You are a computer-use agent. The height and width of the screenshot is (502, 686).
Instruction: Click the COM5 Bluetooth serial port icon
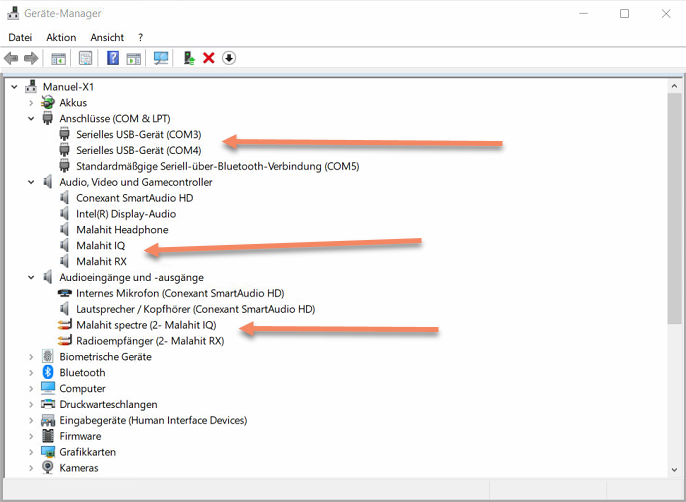click(x=64, y=166)
